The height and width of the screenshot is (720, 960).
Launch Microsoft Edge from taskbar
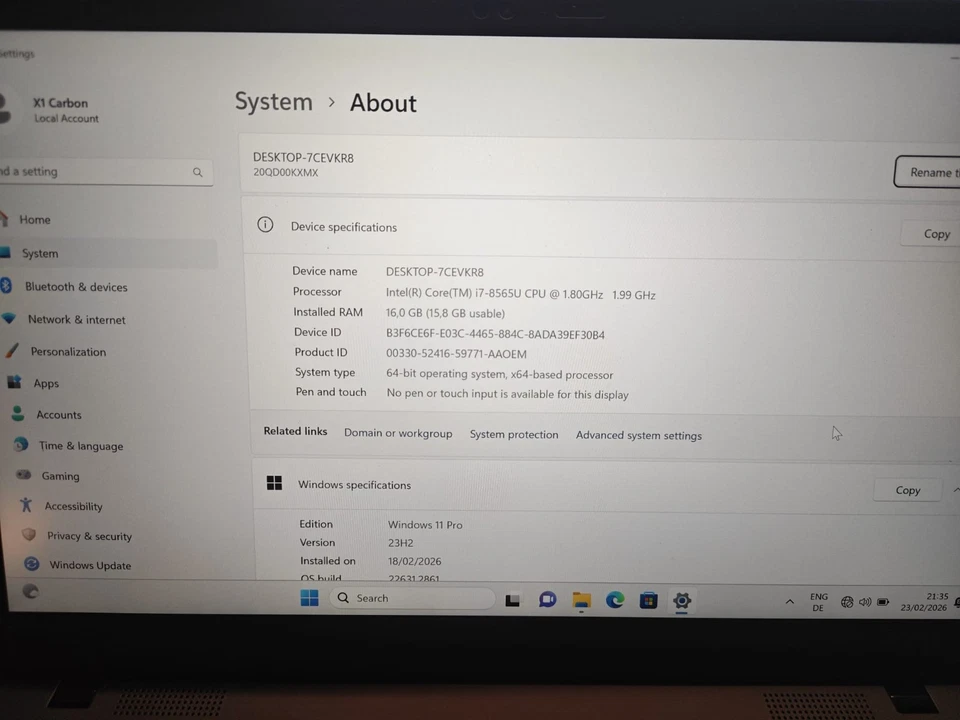coord(615,600)
